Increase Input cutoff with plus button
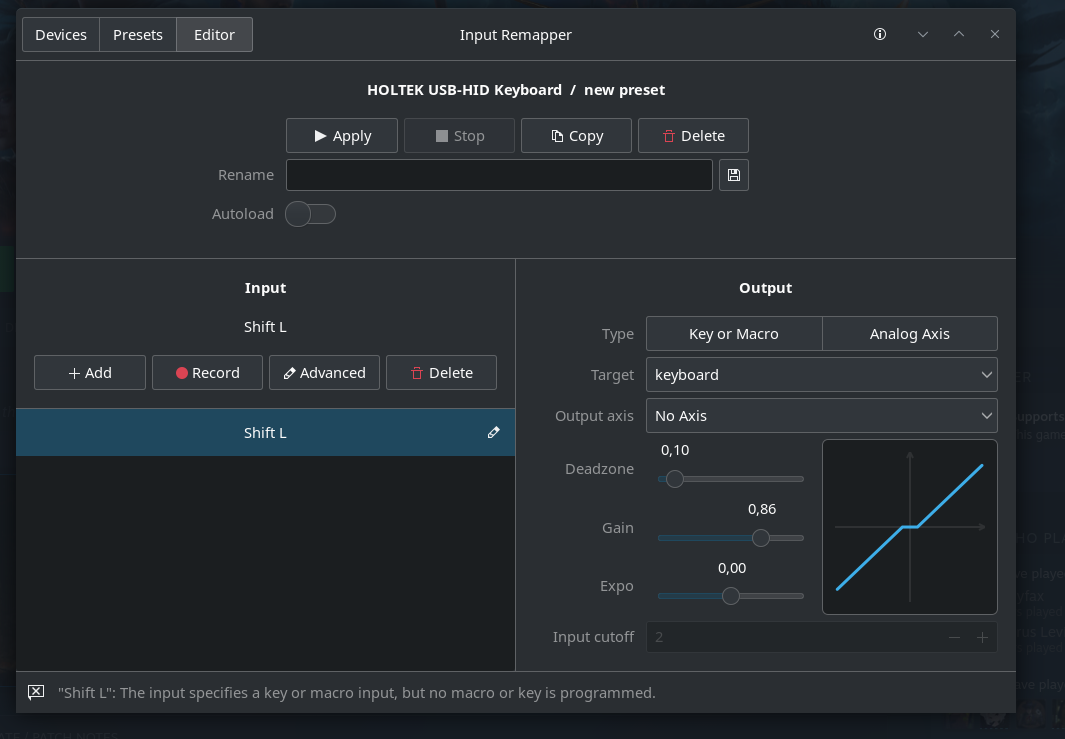Viewport: 1065px width, 739px height. 982,637
